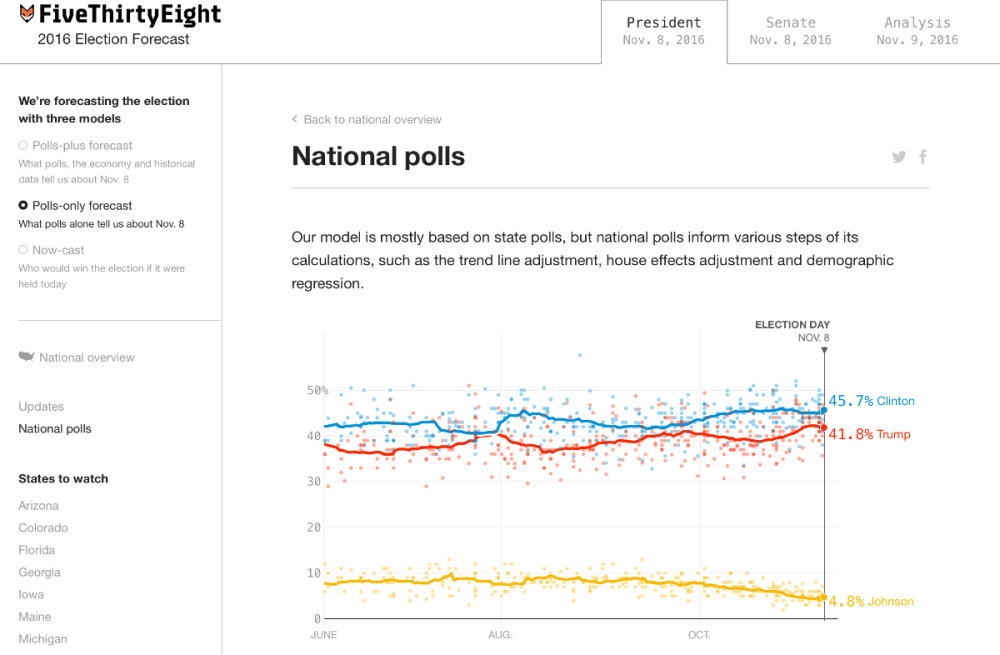Click the blue Clinton 45.7% endpoint dot

pyautogui.click(x=824, y=410)
